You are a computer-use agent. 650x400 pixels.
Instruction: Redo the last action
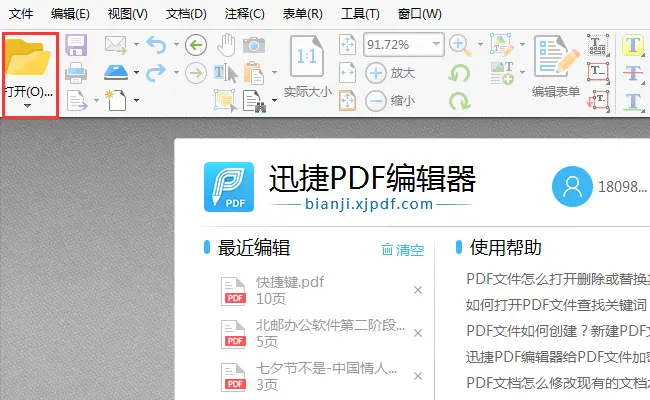coord(156,73)
